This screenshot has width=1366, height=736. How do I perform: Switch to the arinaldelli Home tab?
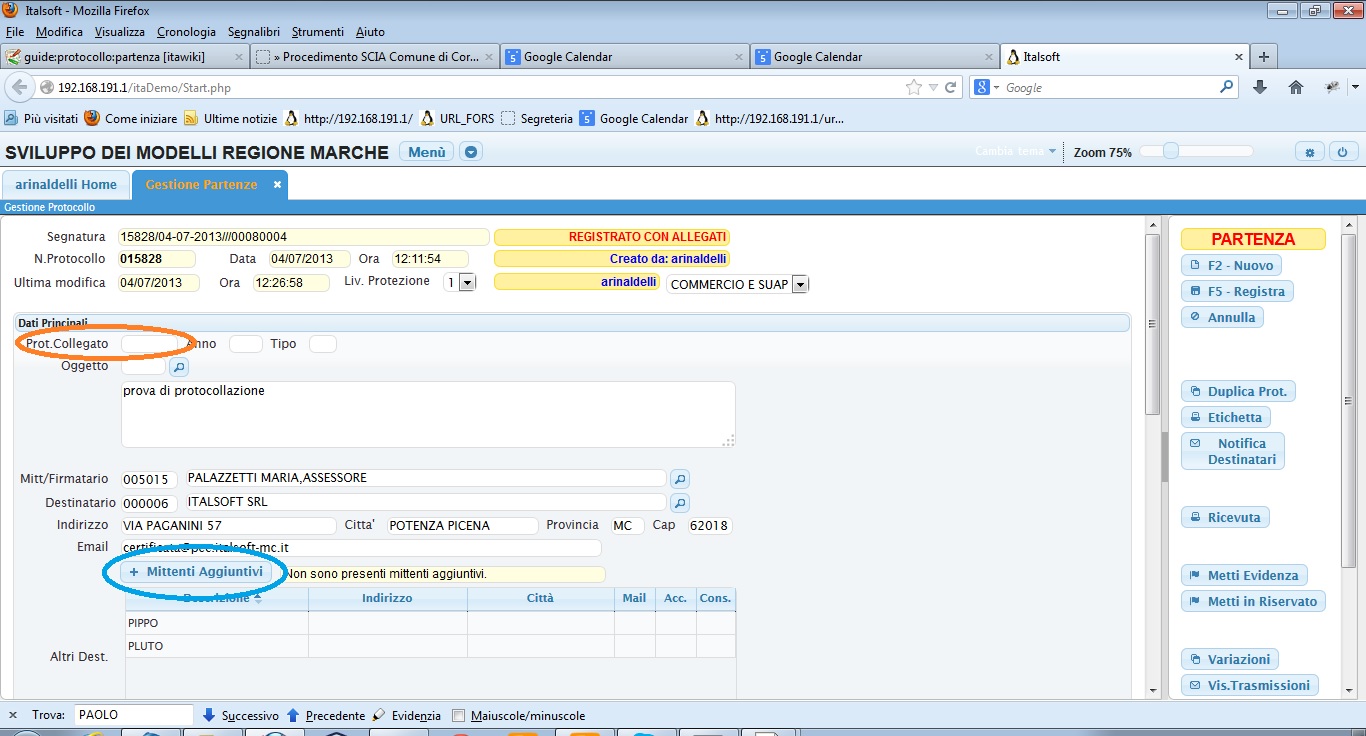point(66,184)
